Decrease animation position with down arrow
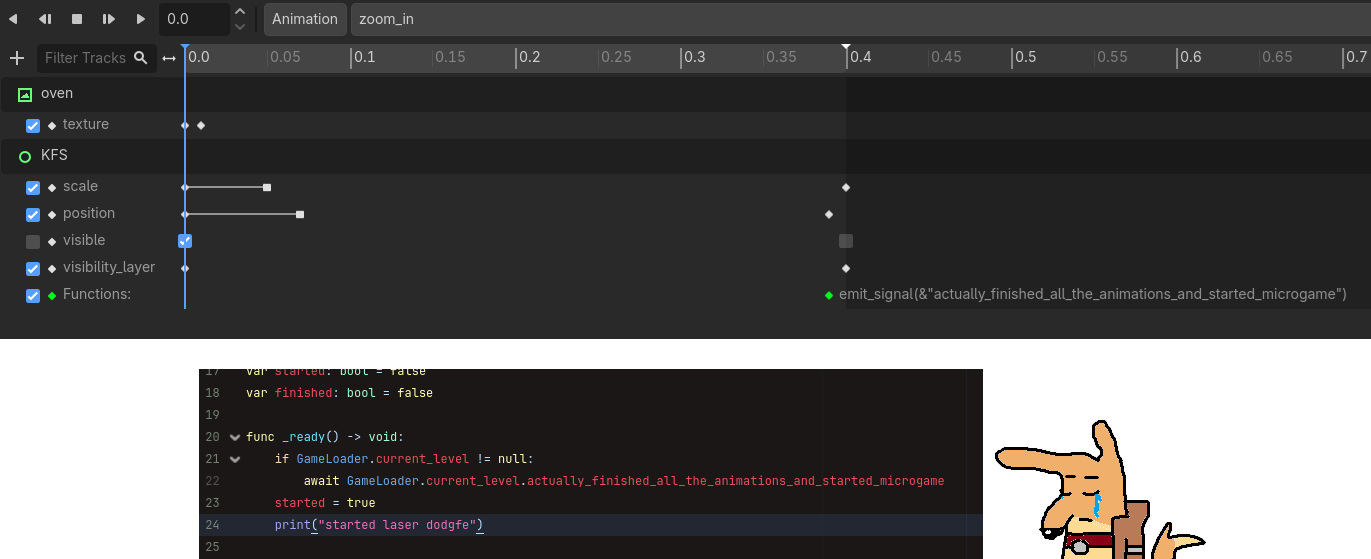Image resolution: width=1371 pixels, height=559 pixels. coord(240,26)
